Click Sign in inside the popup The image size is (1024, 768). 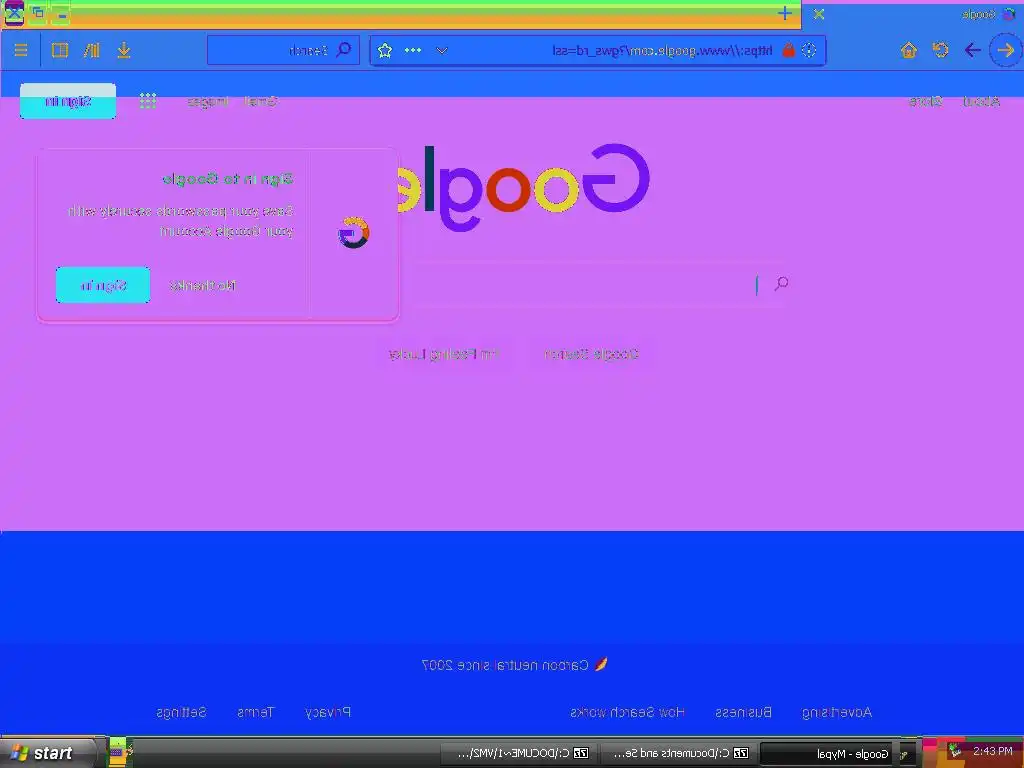(x=103, y=285)
